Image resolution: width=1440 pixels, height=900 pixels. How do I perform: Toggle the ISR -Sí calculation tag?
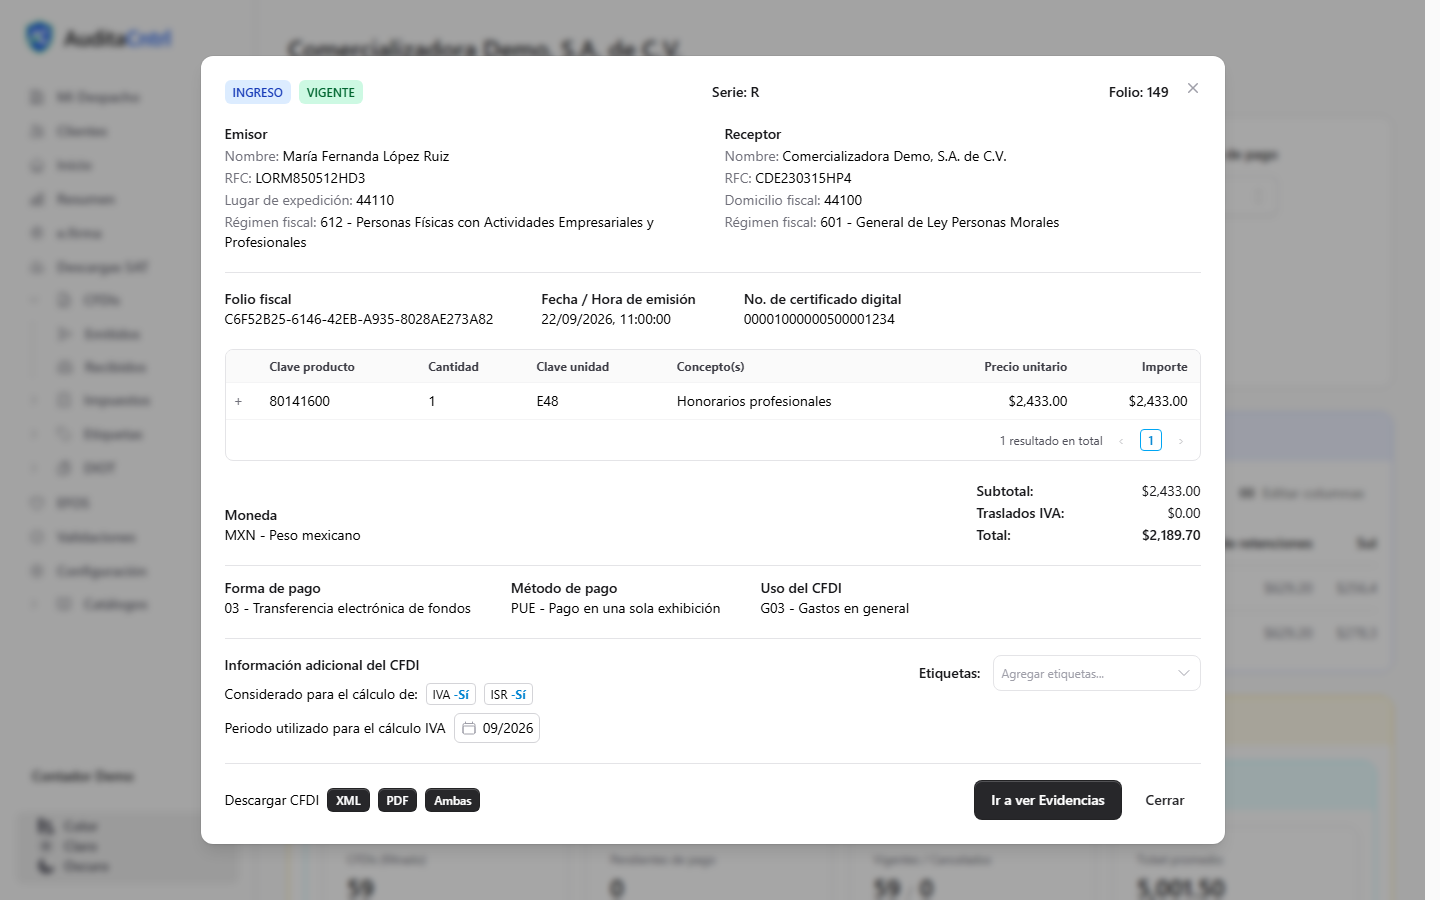coord(508,694)
